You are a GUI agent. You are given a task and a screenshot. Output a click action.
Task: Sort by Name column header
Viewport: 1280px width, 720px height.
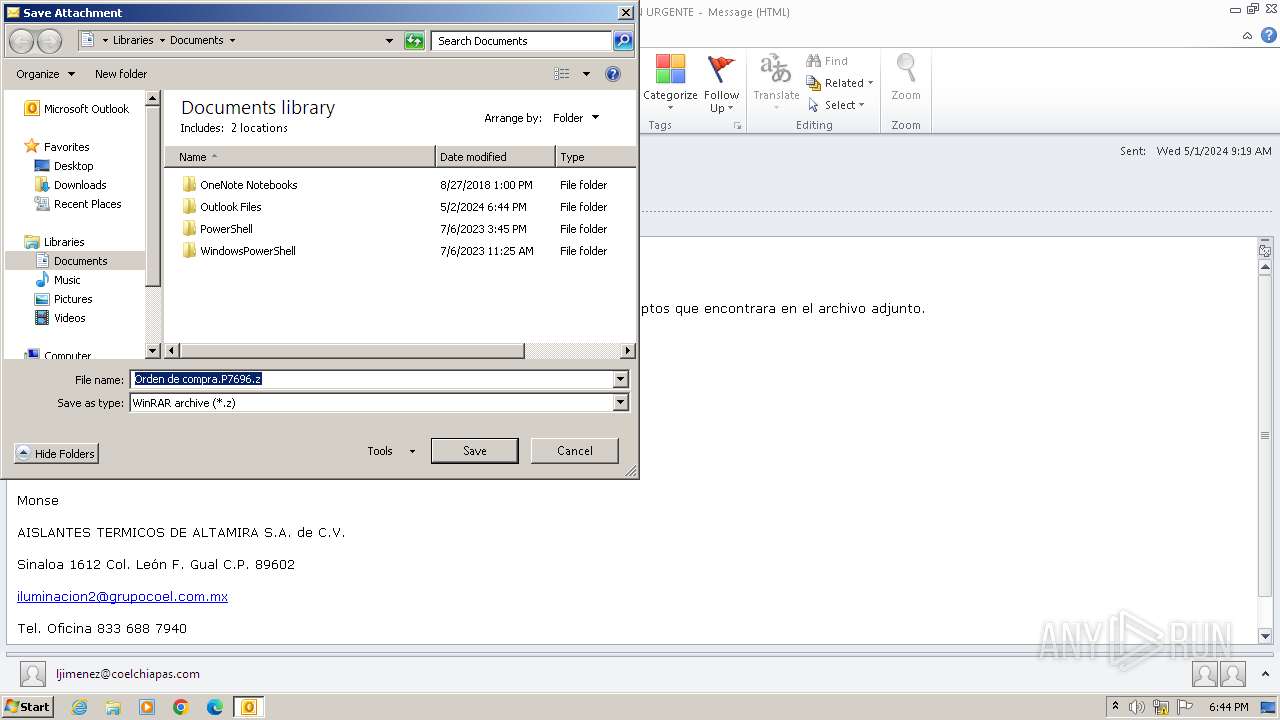click(x=300, y=157)
